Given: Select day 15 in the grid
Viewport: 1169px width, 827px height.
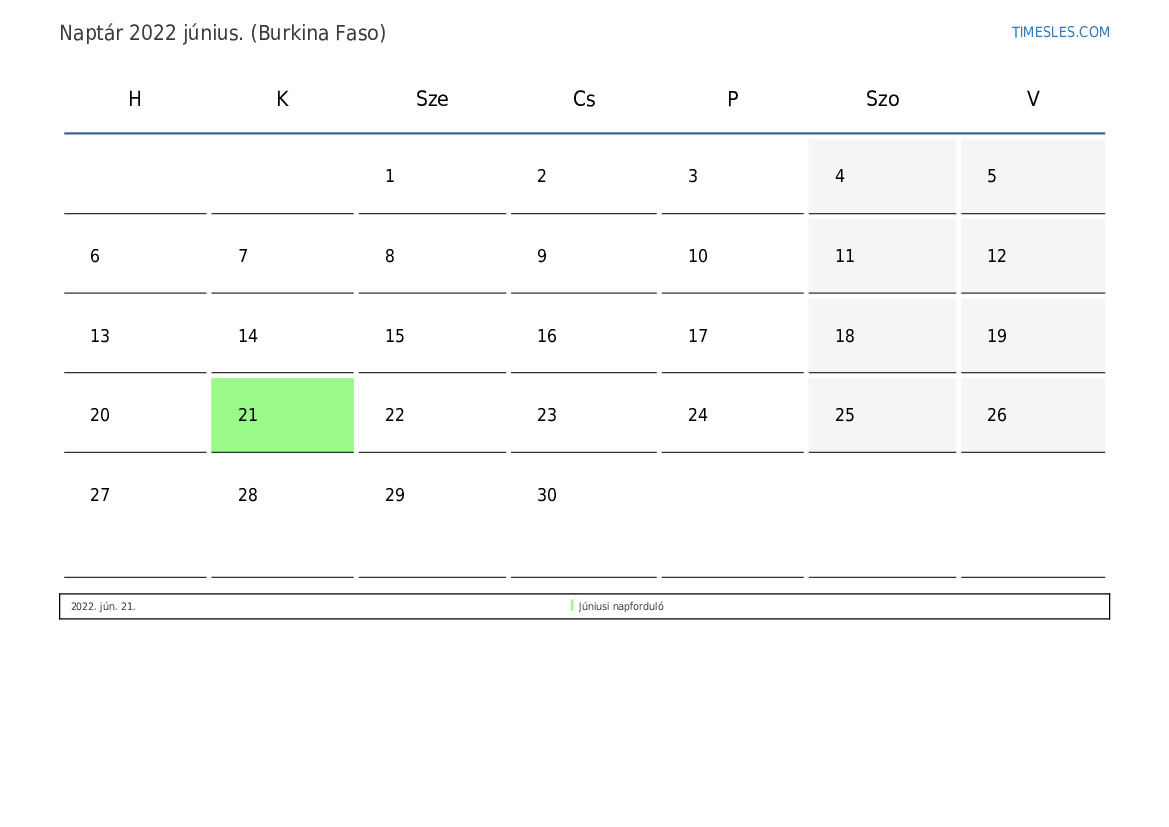Looking at the screenshot, I should point(395,336).
